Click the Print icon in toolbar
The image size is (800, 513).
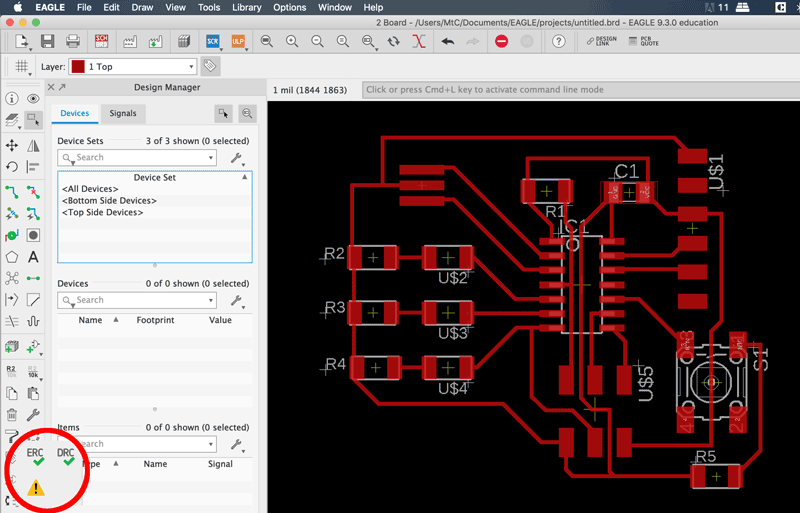(73, 41)
